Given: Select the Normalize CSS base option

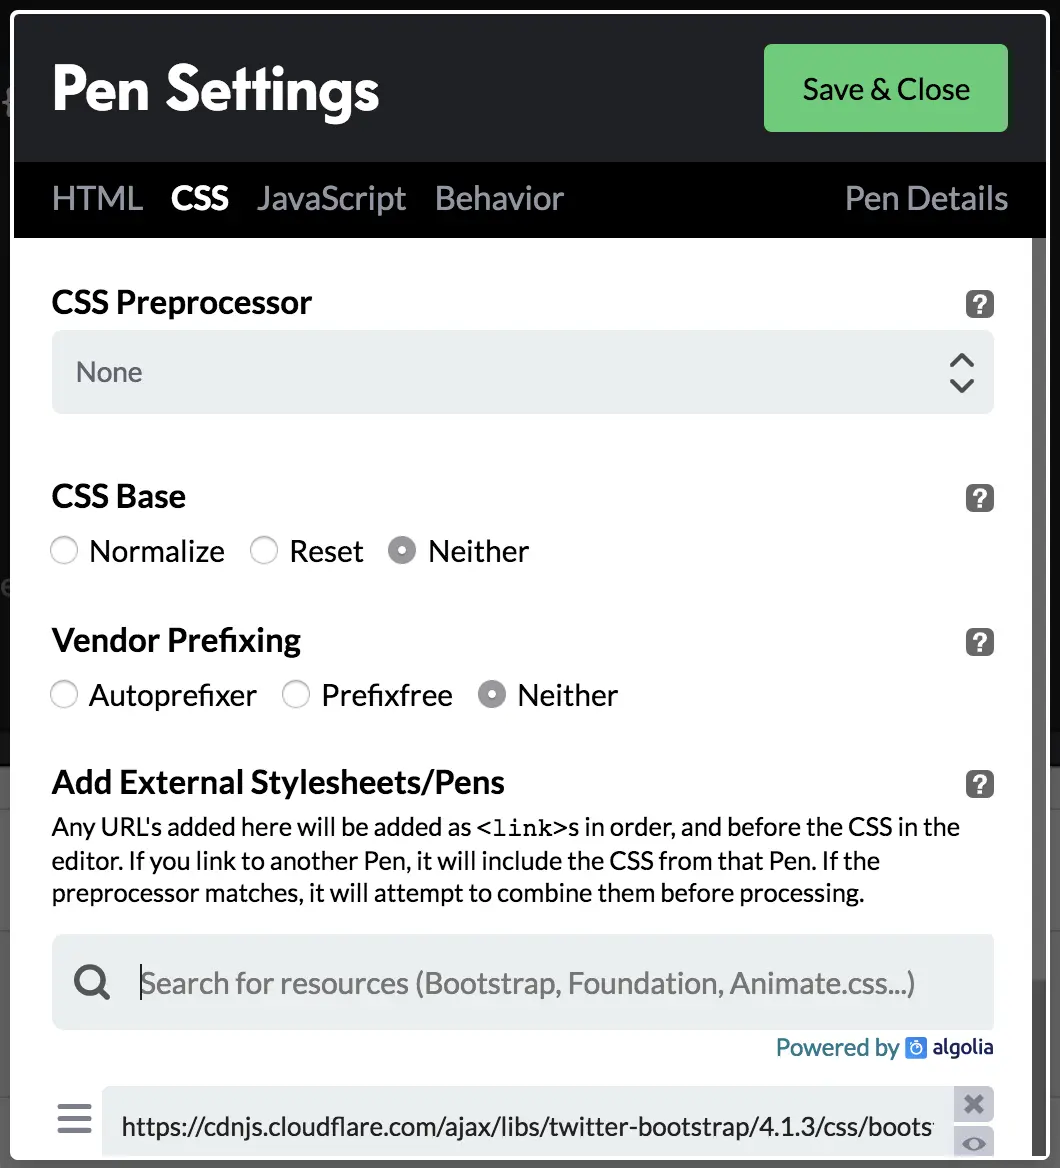Looking at the screenshot, I should [x=65, y=551].
